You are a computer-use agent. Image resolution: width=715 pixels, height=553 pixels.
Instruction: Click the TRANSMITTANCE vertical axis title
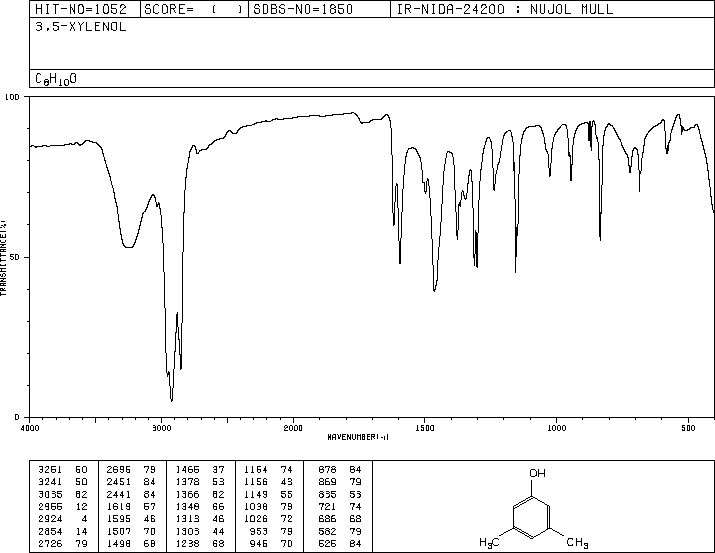[x=3, y=258]
